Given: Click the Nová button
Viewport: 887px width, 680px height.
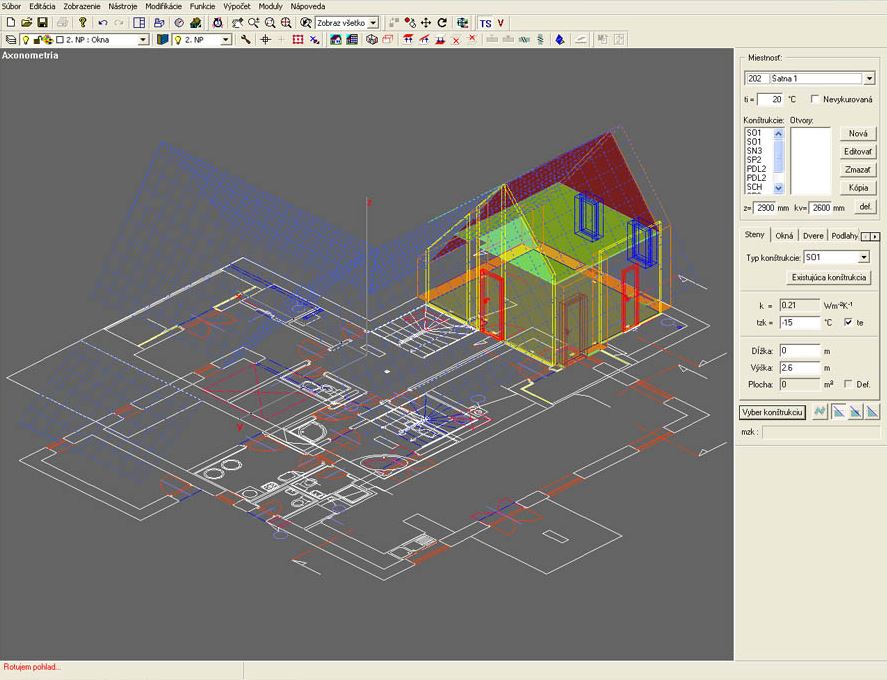Looking at the screenshot, I should [857, 133].
